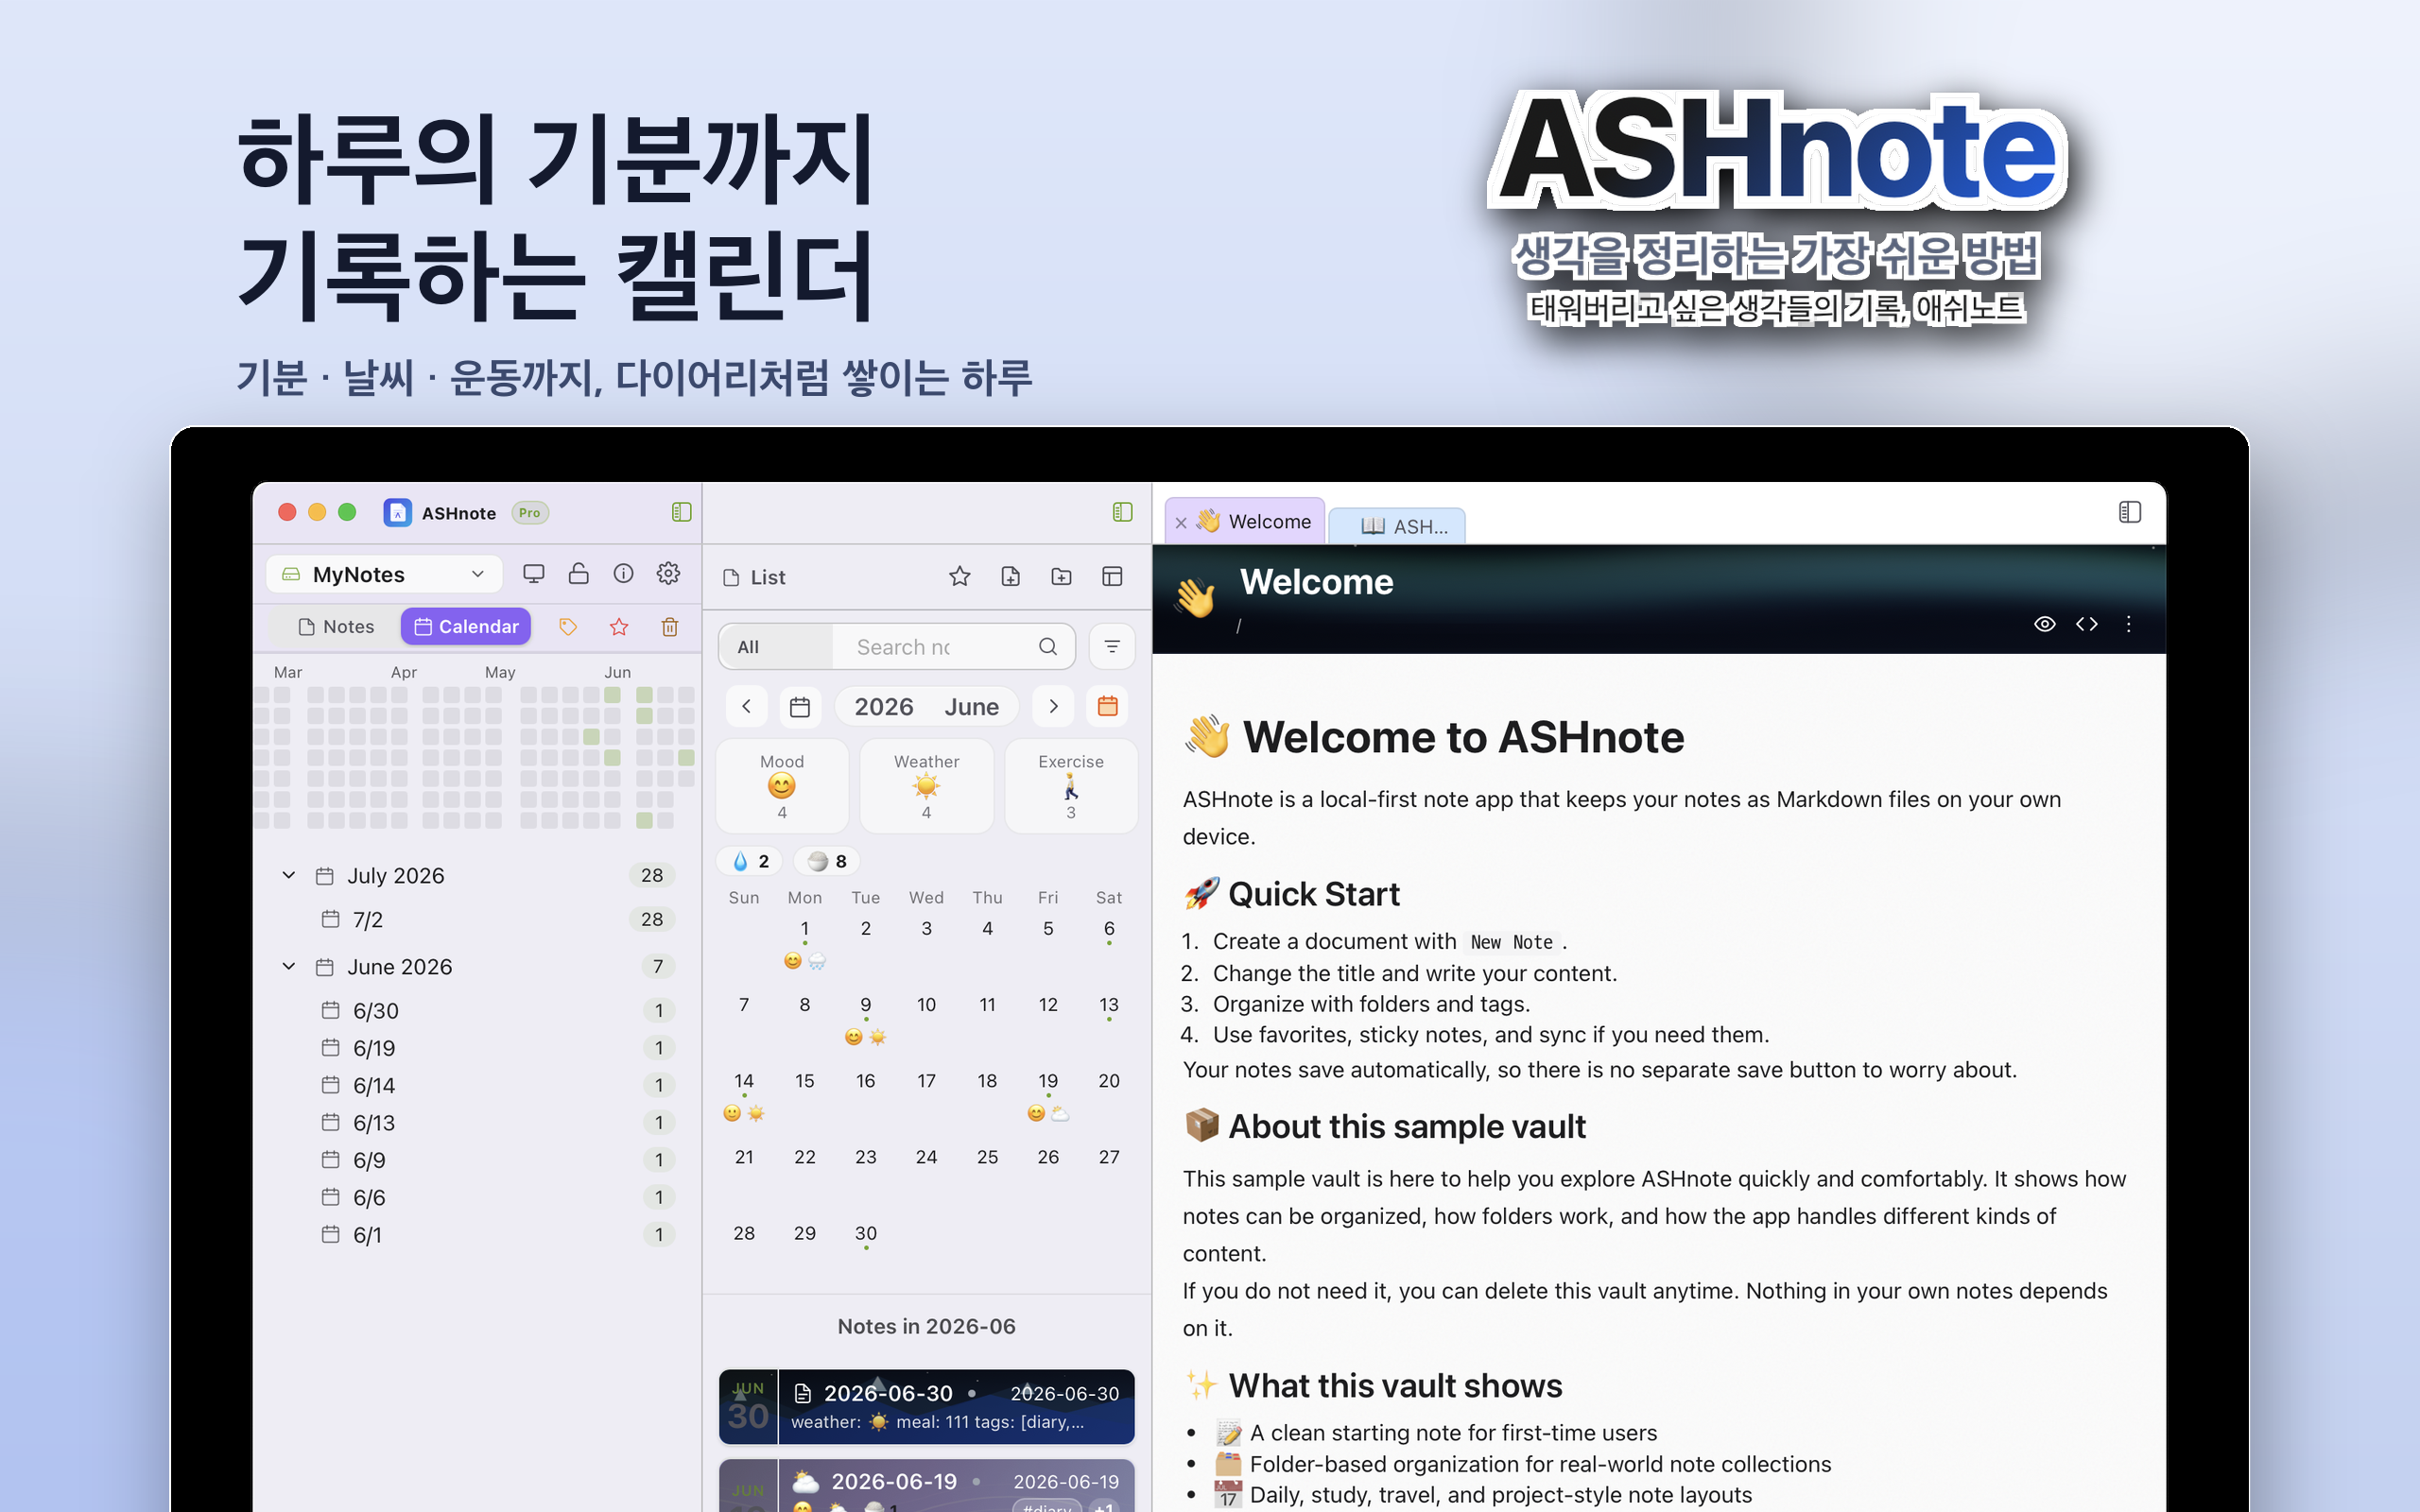Open 2026-06-30 note card
Viewport: 2420px width, 1512px height.
click(927, 1408)
